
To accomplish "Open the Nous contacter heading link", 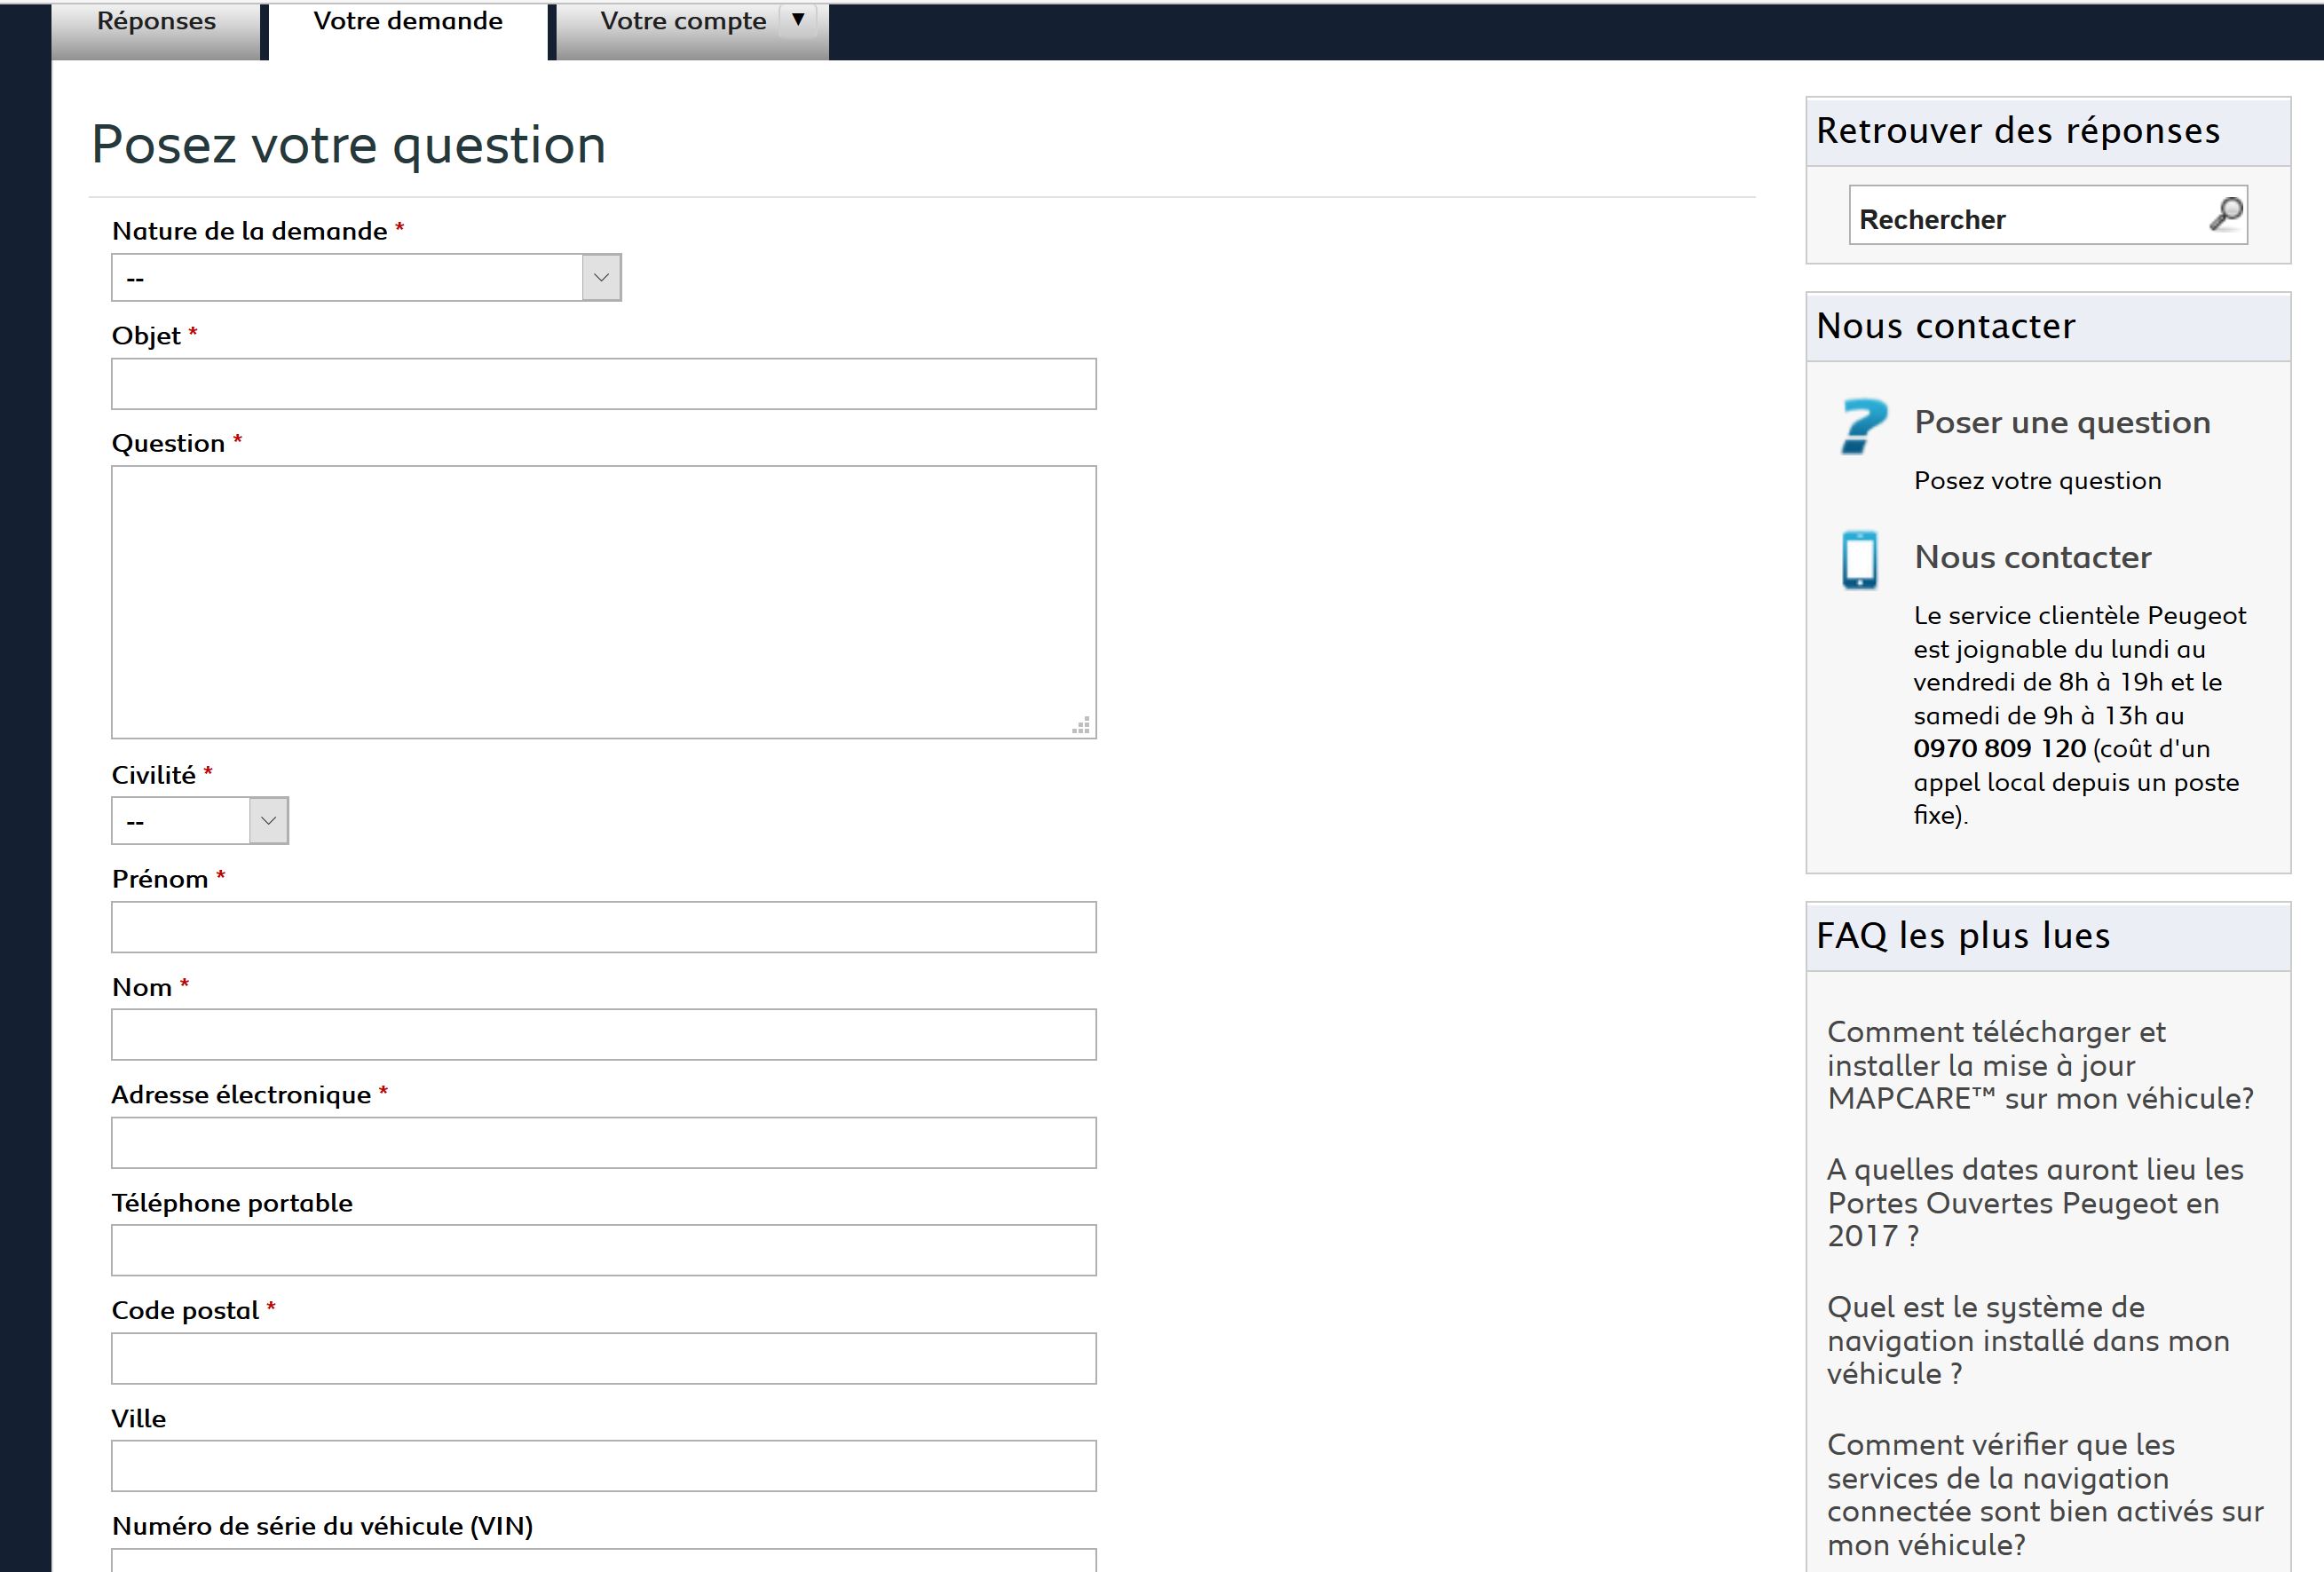I will coord(2032,557).
